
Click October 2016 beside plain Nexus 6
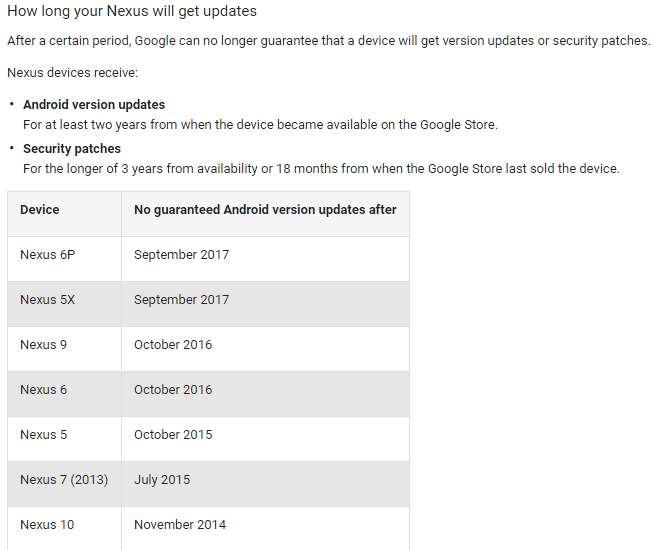[173, 390]
